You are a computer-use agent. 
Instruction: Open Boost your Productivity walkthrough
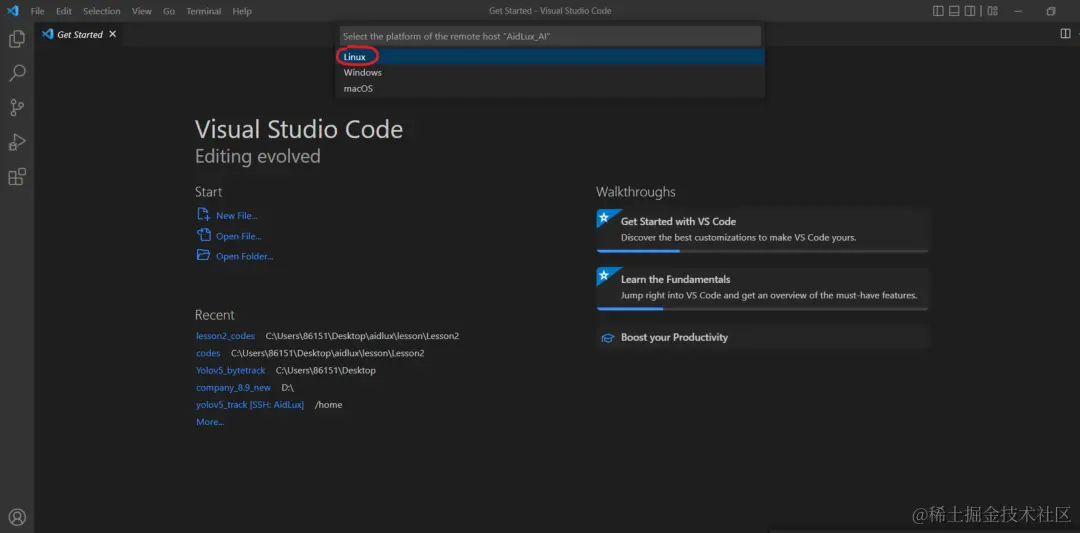[x=762, y=337]
